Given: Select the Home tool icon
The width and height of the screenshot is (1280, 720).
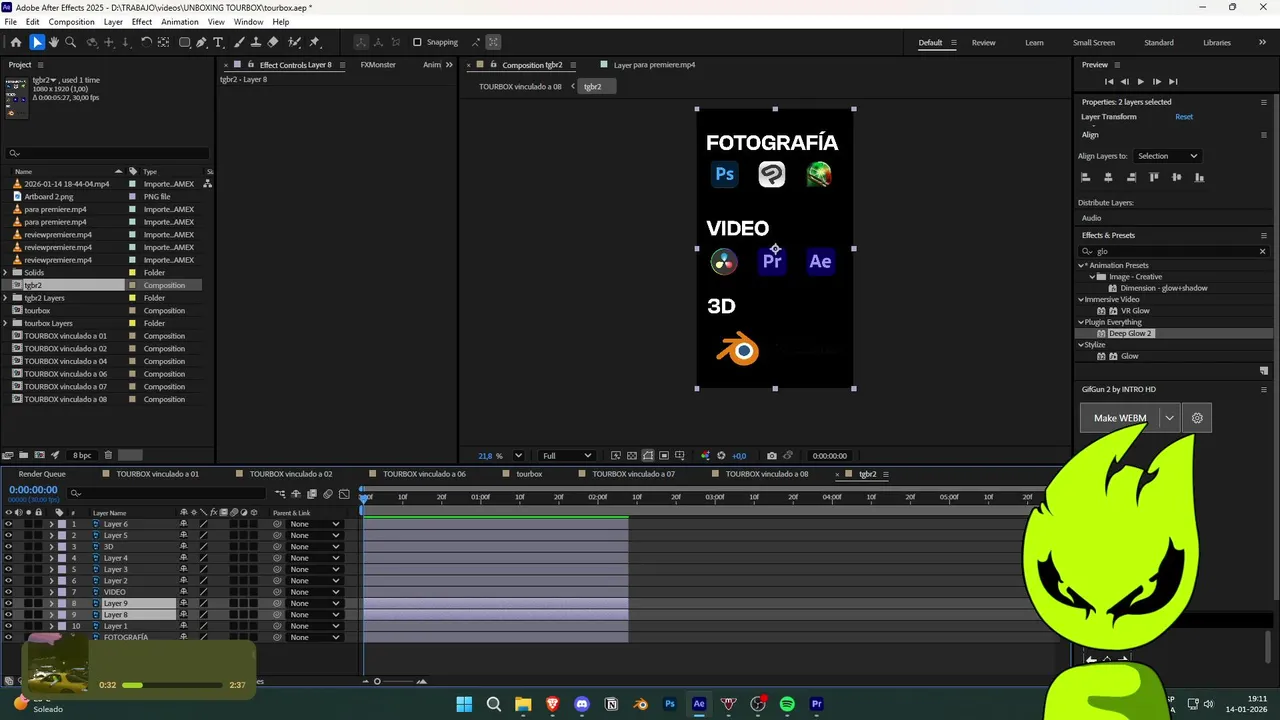Looking at the screenshot, I should 16,42.
